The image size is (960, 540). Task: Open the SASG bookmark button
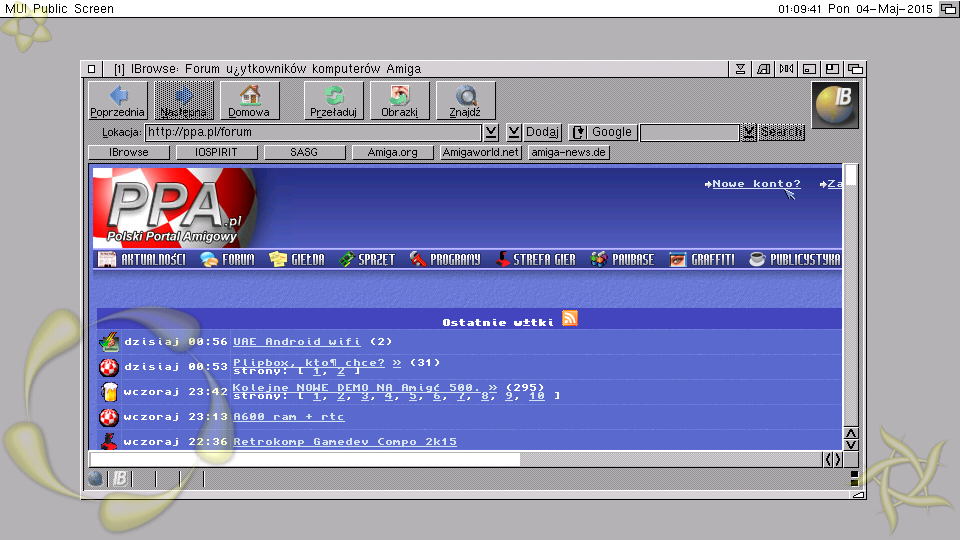coord(304,152)
